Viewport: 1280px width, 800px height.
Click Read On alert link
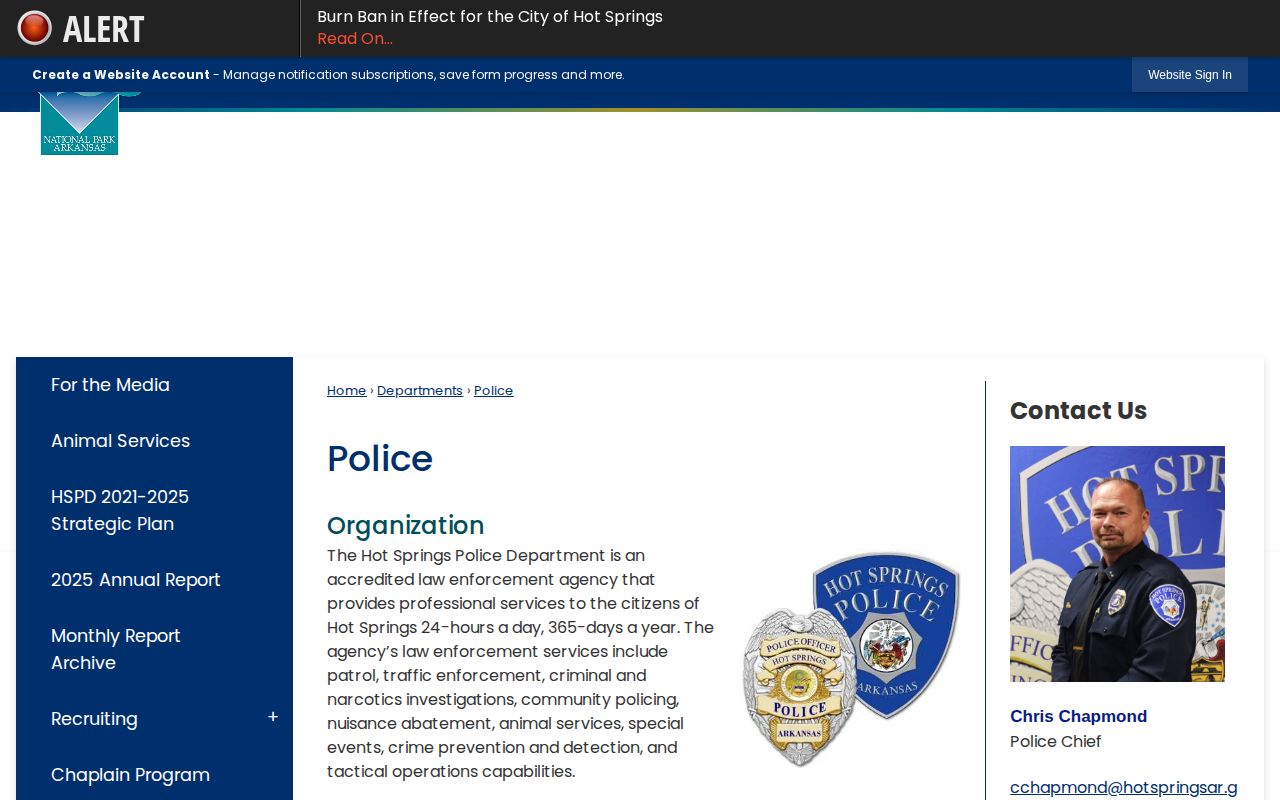coord(355,39)
